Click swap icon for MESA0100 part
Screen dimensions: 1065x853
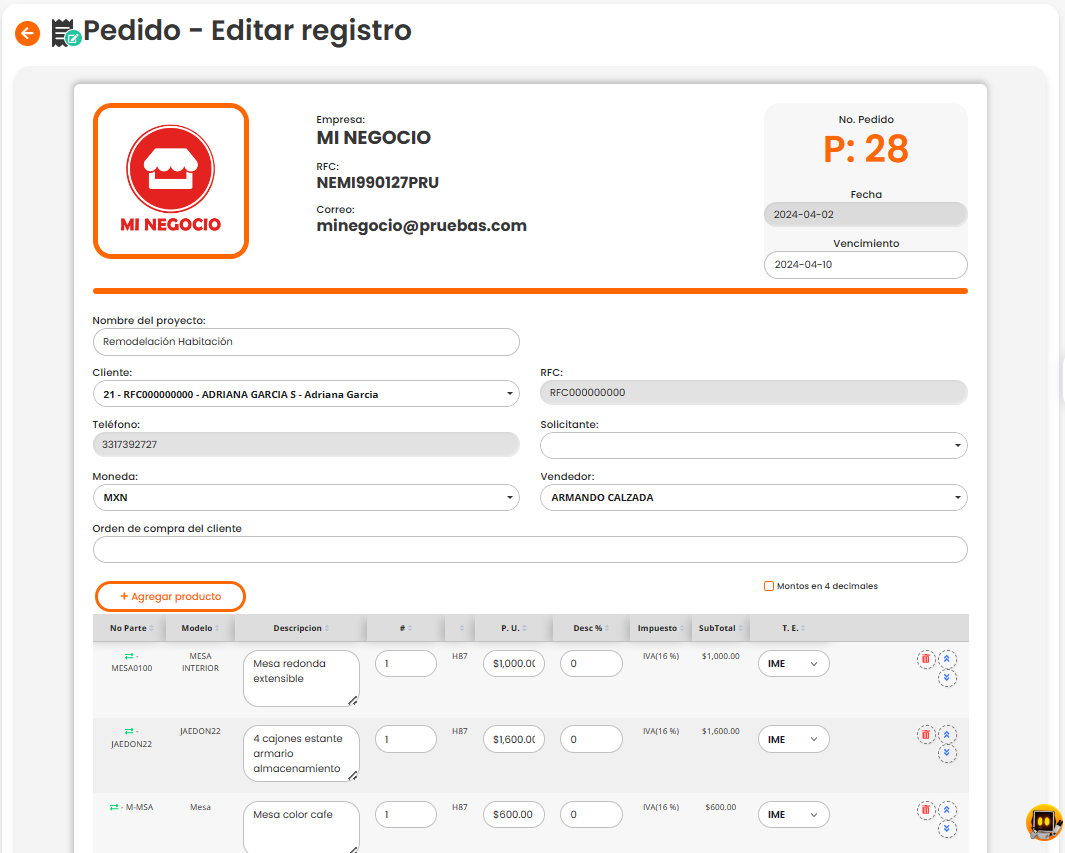coord(128,656)
